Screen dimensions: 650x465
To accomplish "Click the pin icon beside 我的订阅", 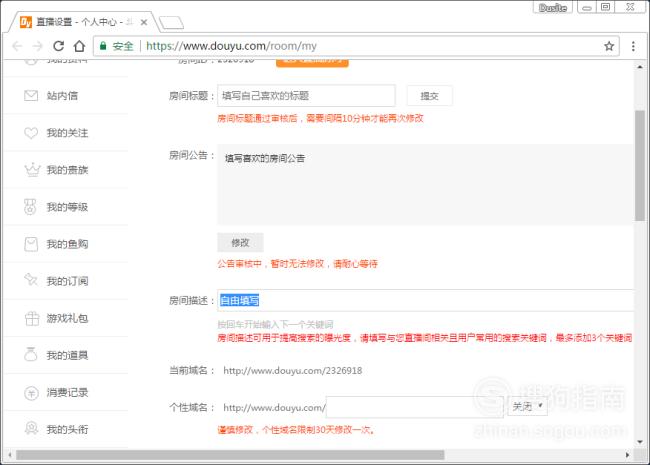I will [31, 280].
